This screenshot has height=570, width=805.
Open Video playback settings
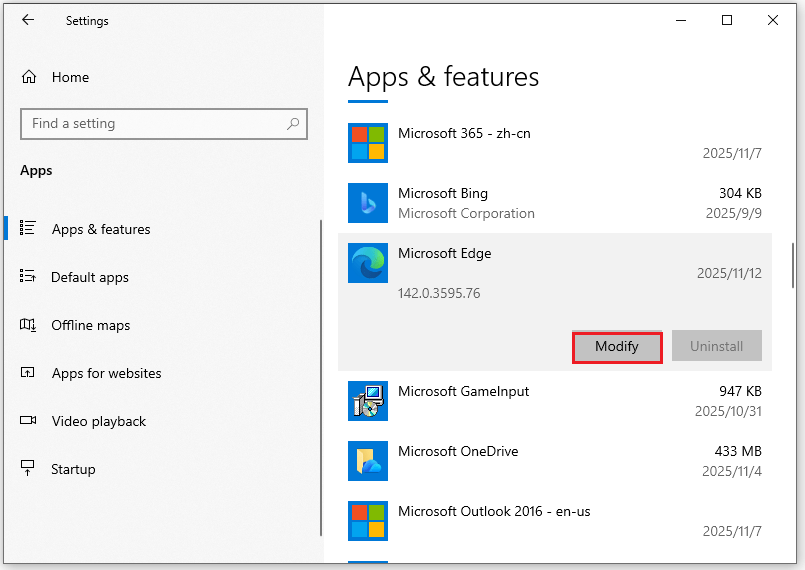click(98, 421)
